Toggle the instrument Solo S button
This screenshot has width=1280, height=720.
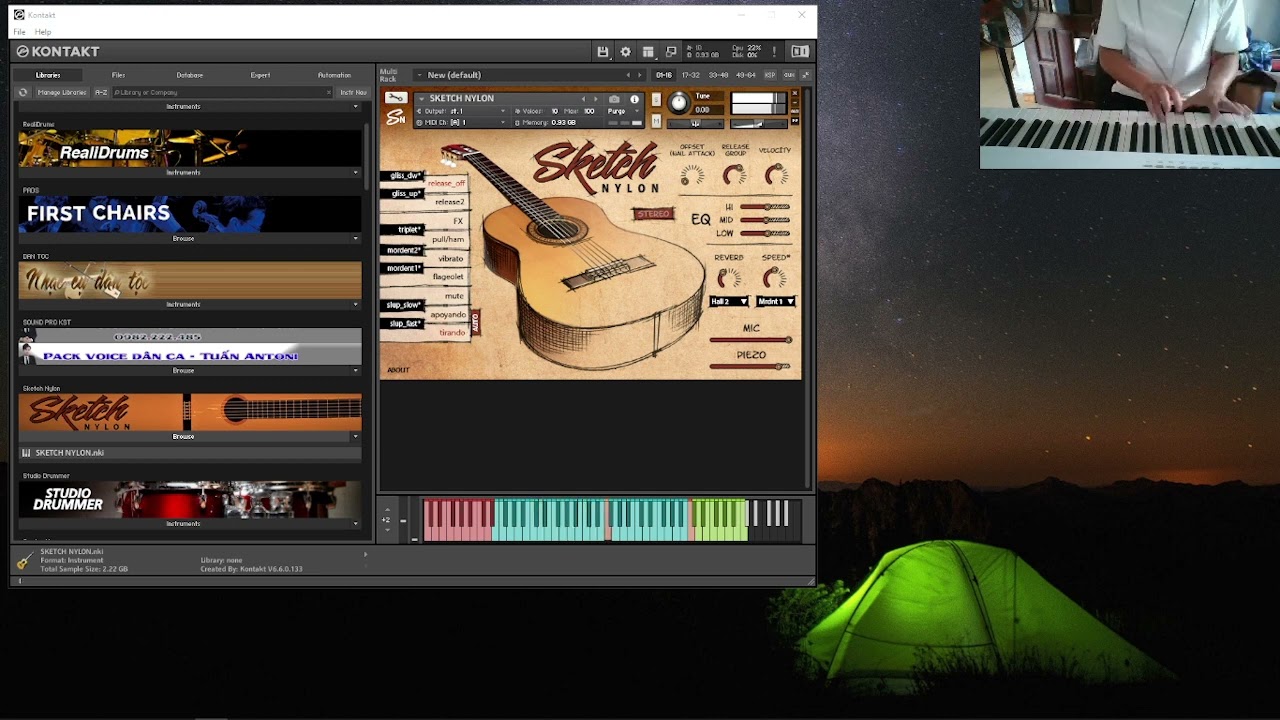[656, 99]
